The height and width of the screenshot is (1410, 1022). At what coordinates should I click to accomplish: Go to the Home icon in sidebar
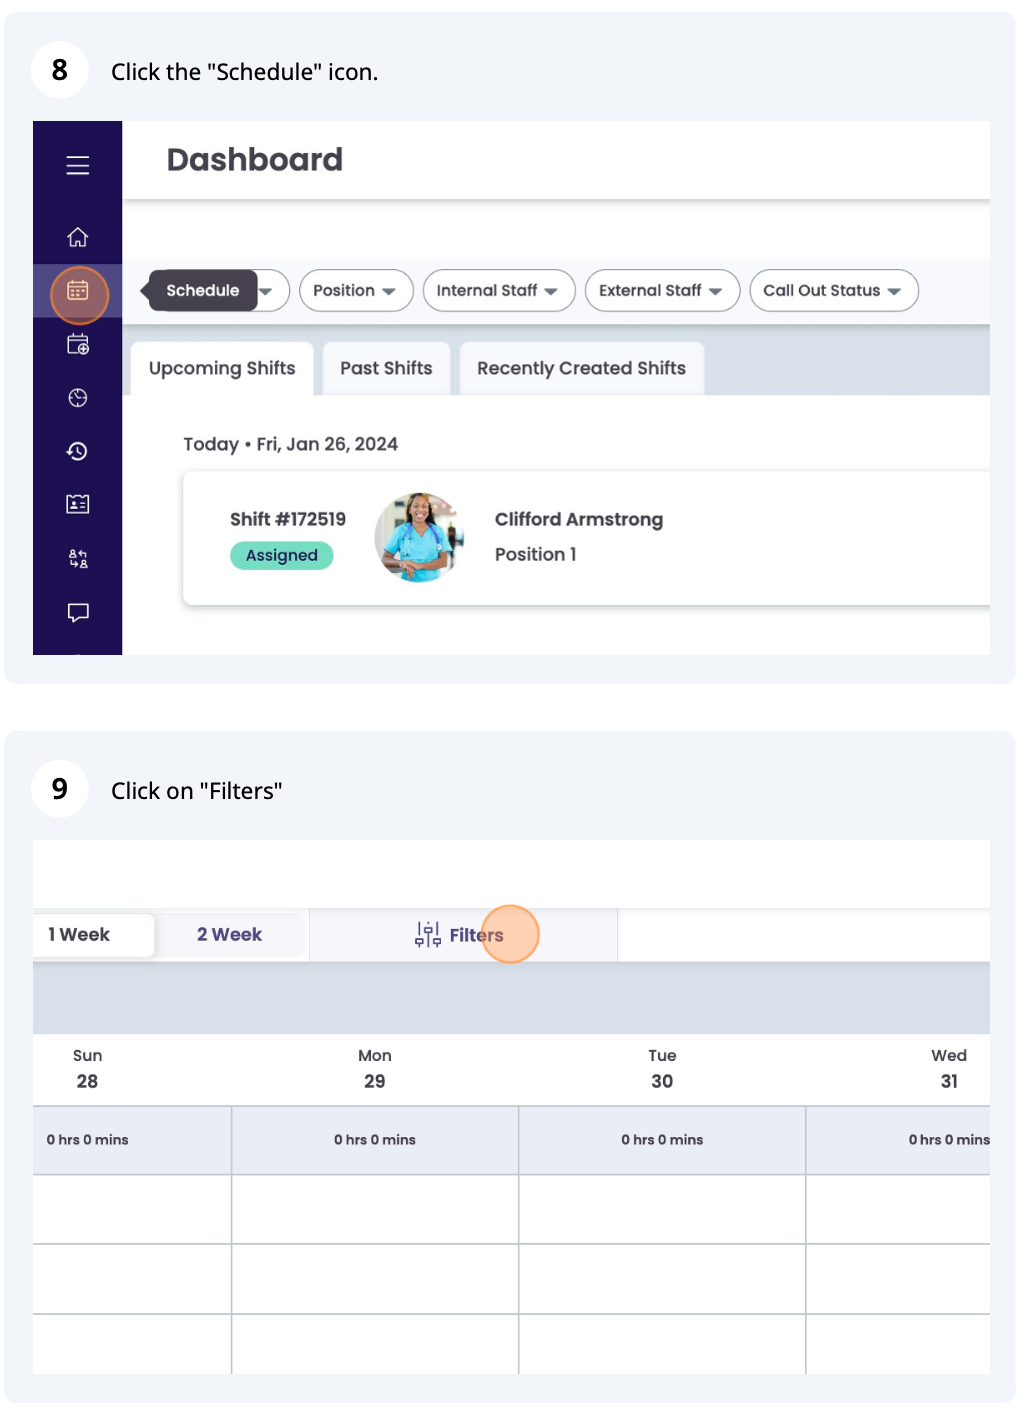pyautogui.click(x=78, y=237)
